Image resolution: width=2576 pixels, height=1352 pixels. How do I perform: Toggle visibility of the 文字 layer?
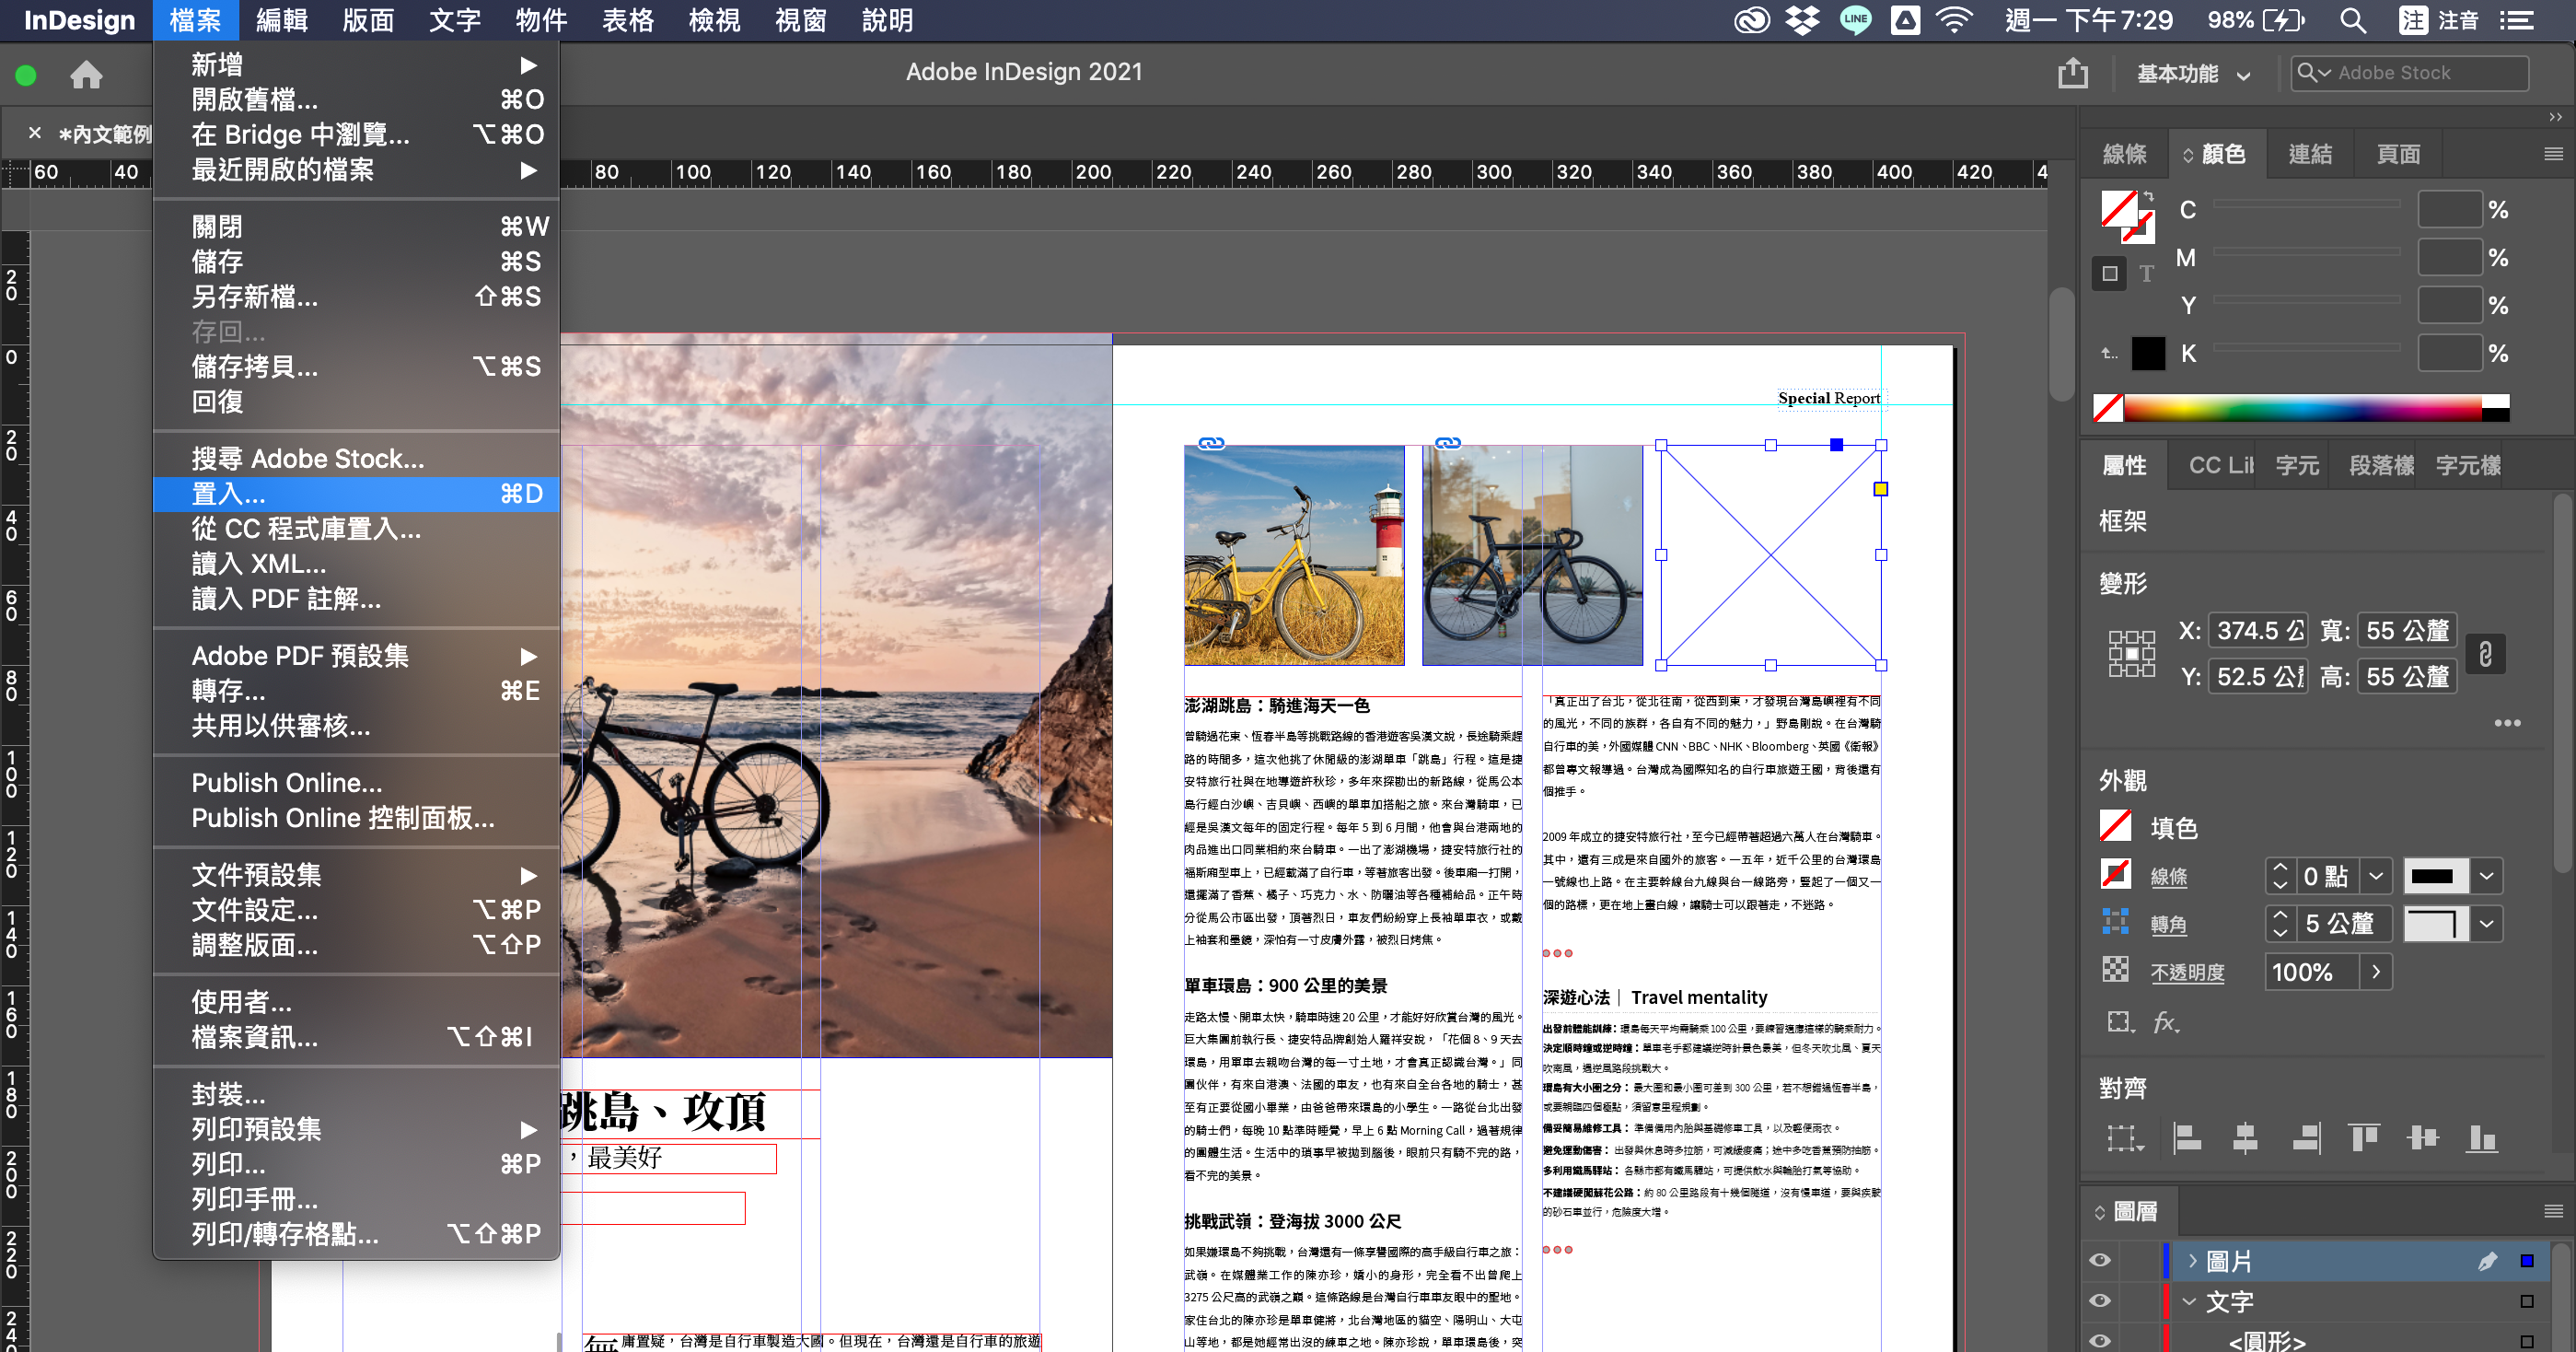2099,1301
